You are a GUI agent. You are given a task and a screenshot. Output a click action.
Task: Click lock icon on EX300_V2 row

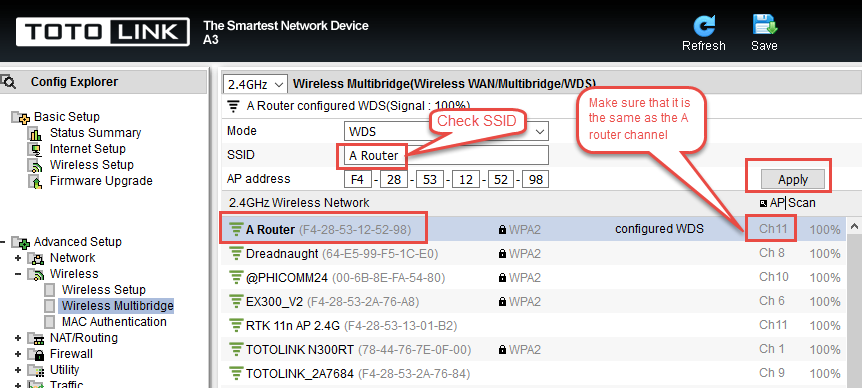pyautogui.click(x=502, y=302)
